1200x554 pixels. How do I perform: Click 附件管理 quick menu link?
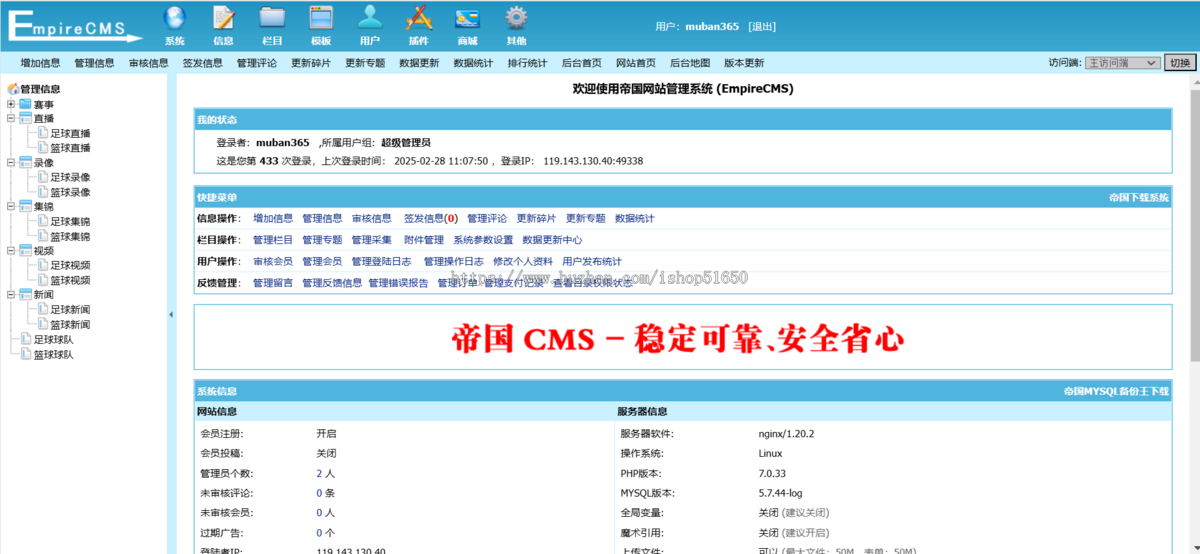(x=424, y=240)
